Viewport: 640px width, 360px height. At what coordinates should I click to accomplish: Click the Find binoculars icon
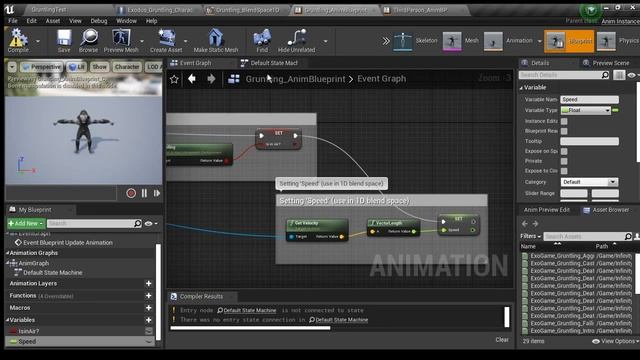click(262, 38)
